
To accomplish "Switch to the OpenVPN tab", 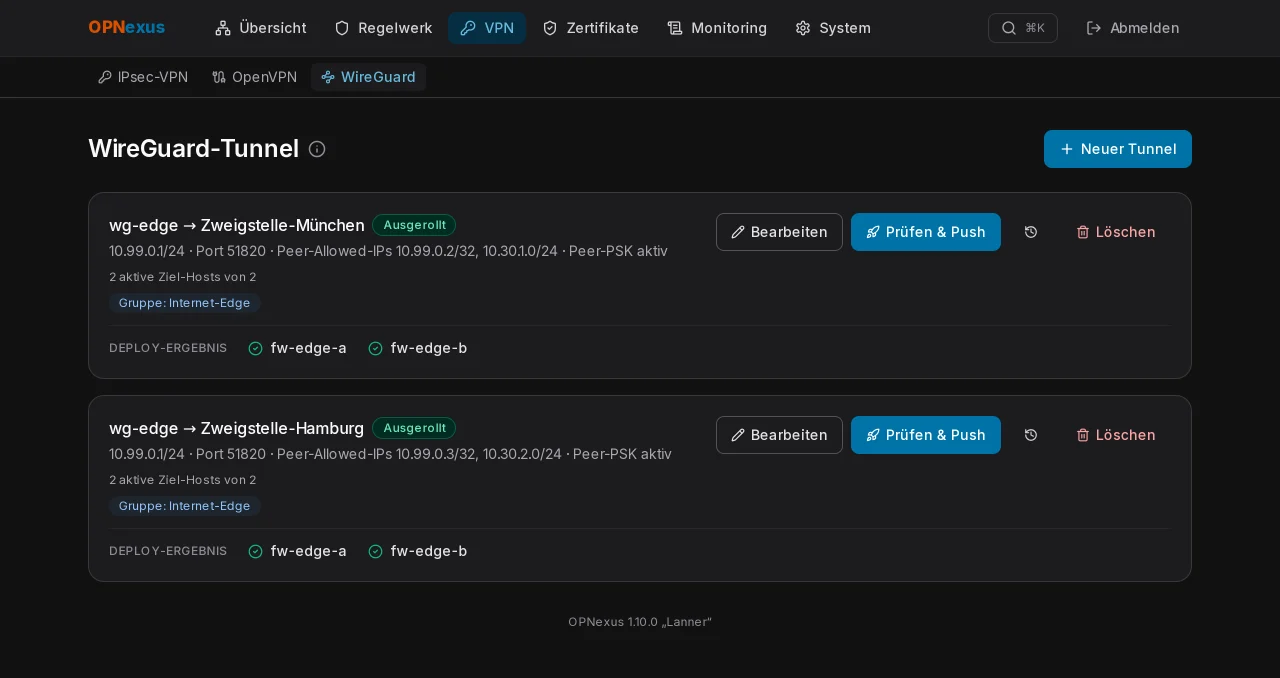I will [x=255, y=77].
